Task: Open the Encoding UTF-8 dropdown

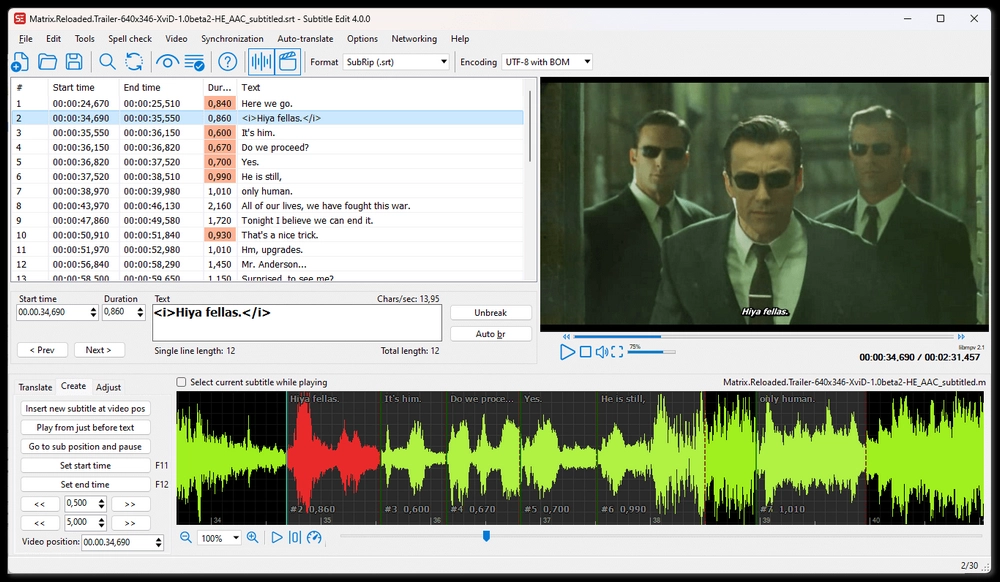Action: [x=547, y=62]
